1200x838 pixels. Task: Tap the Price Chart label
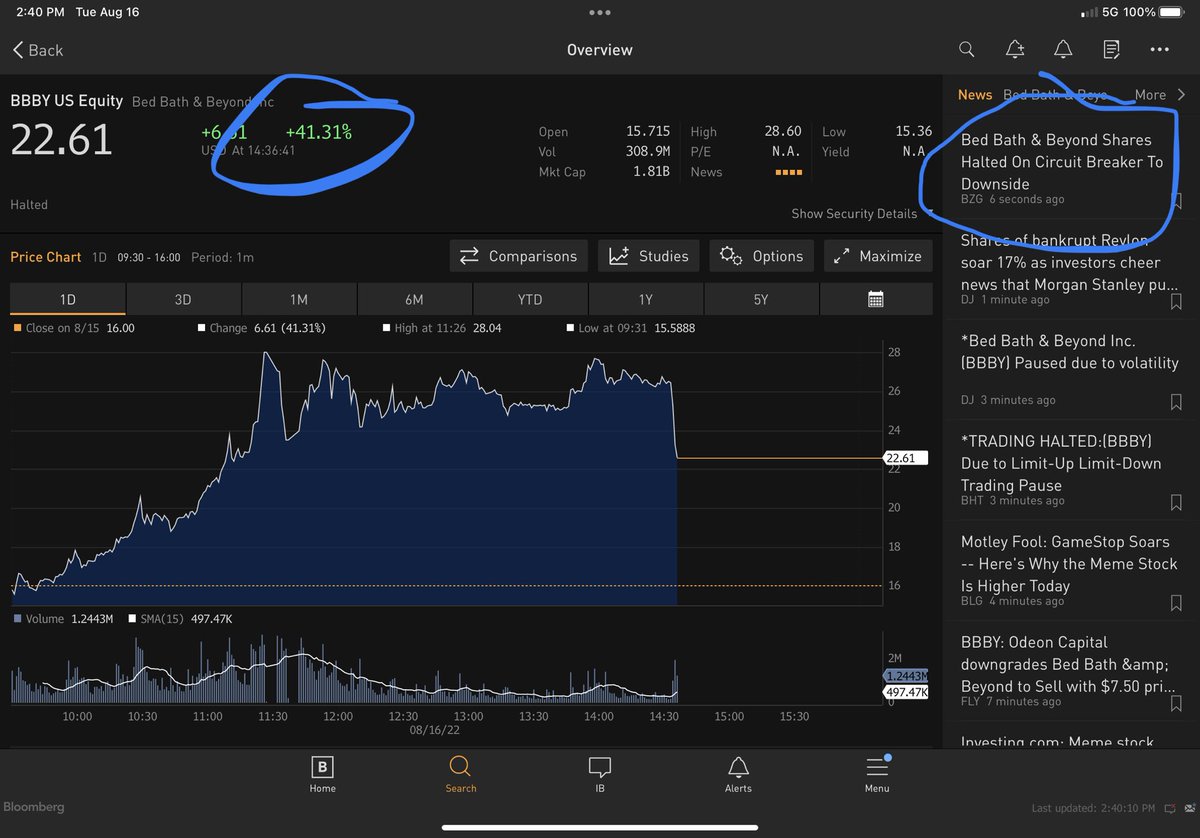click(46, 257)
